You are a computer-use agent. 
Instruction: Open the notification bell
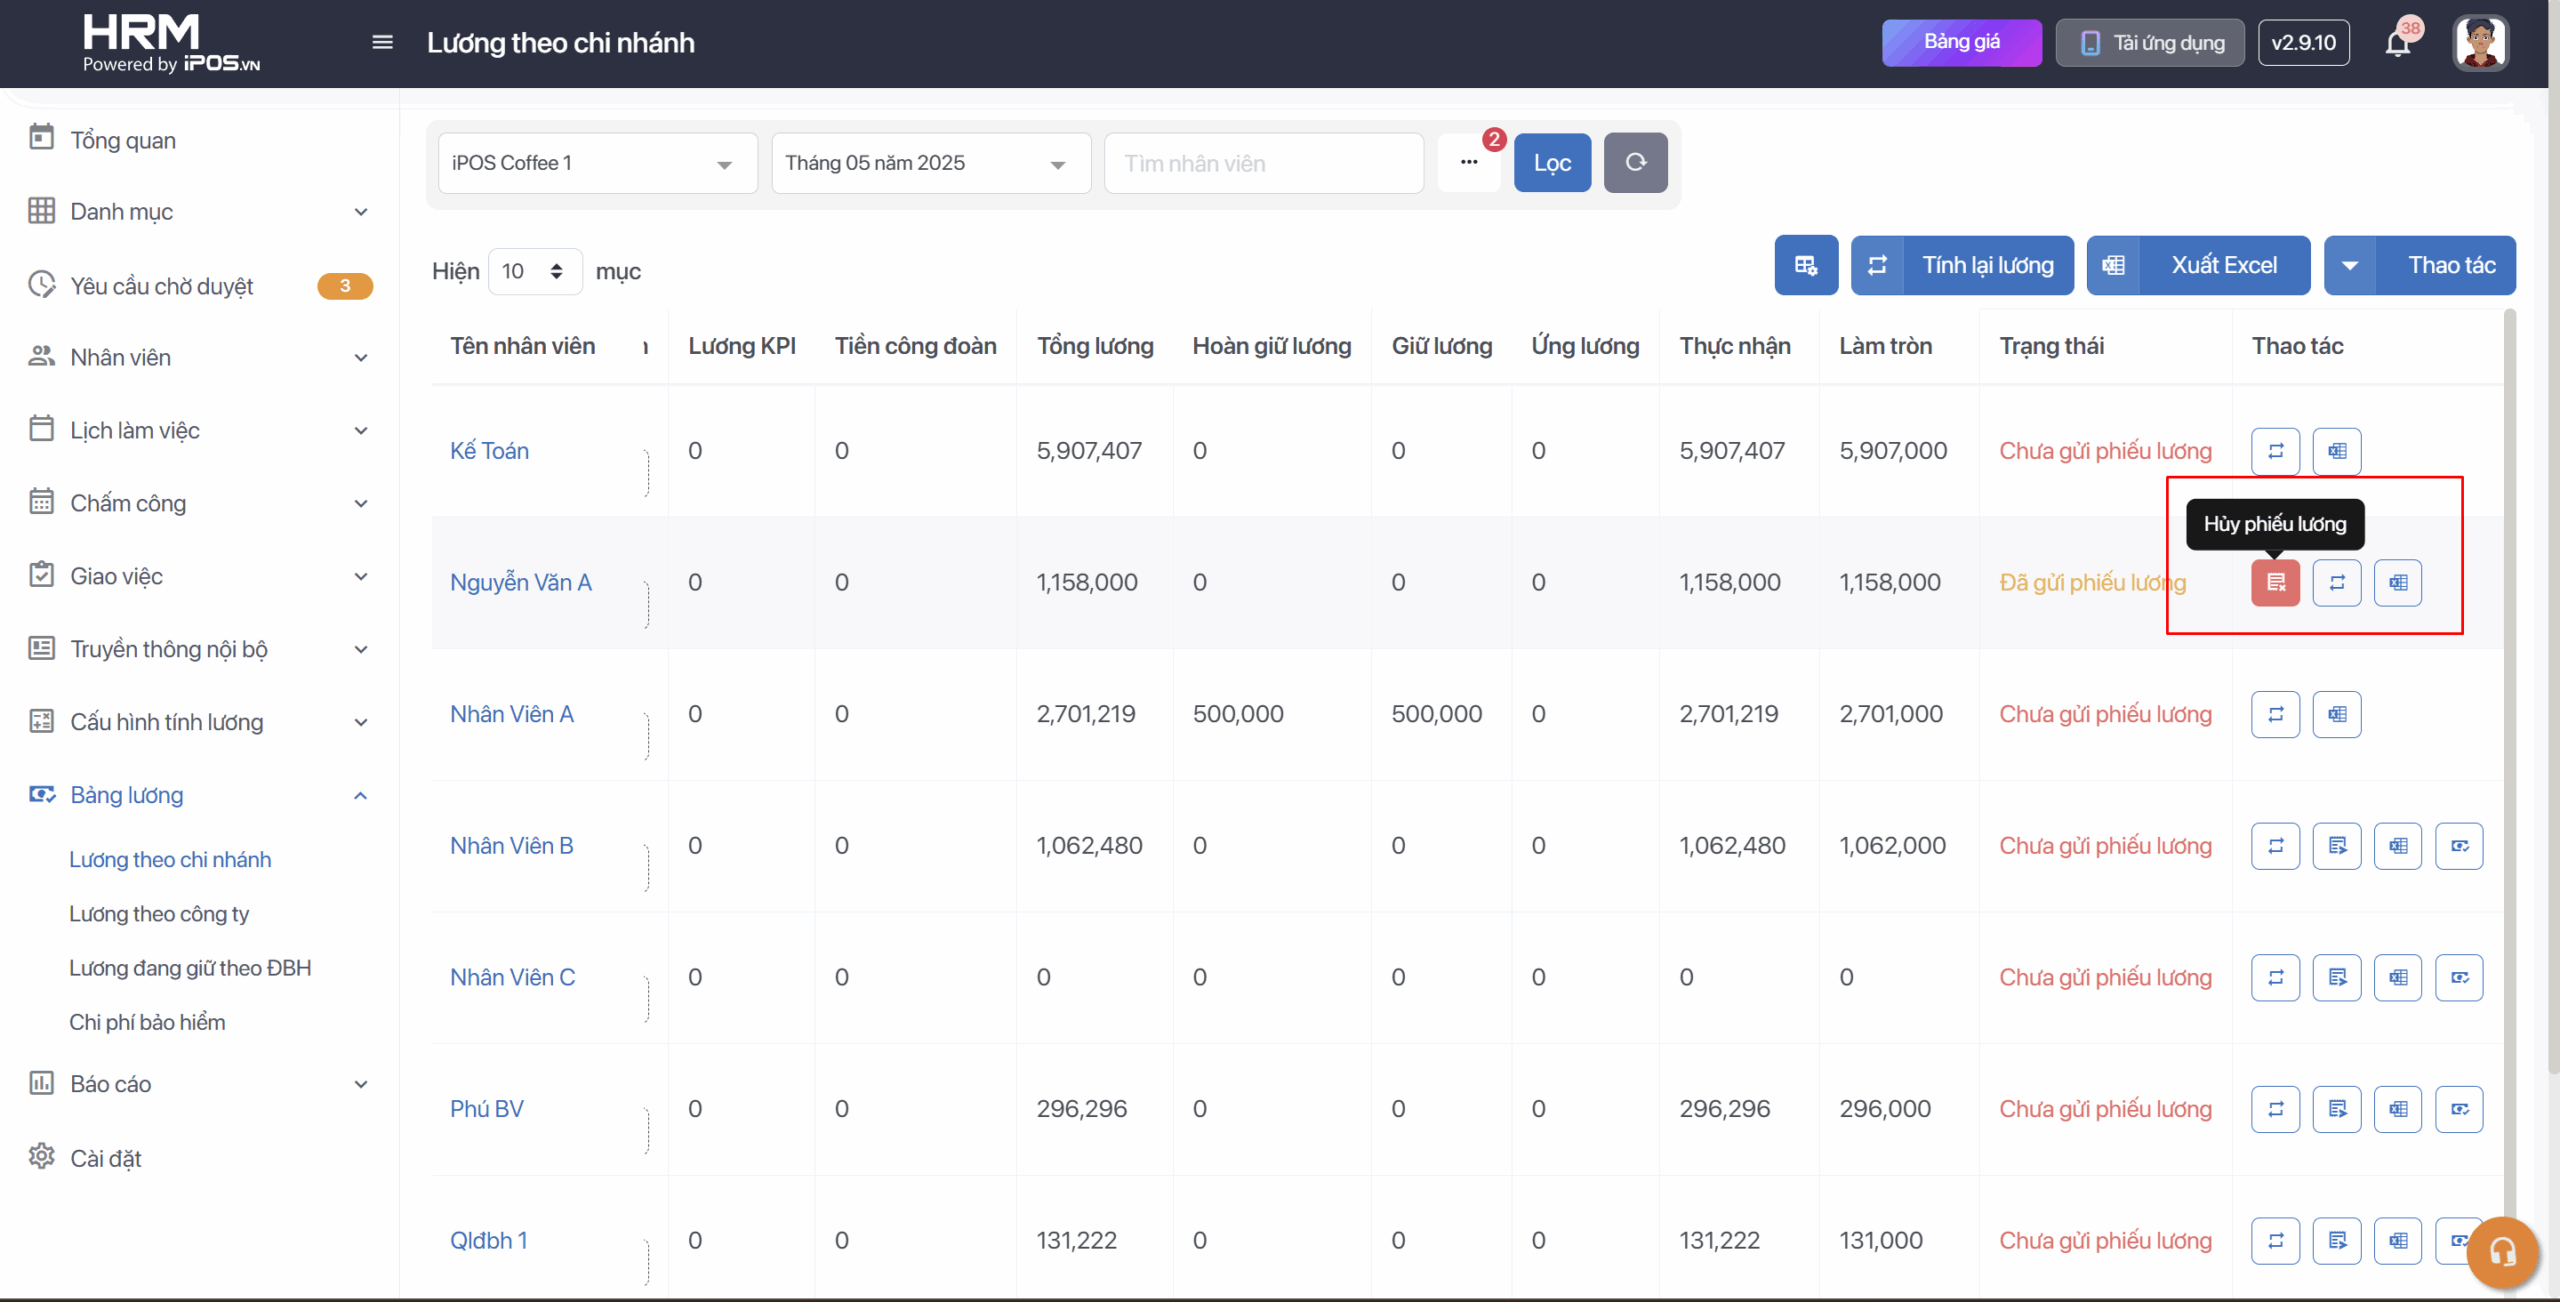(2397, 44)
